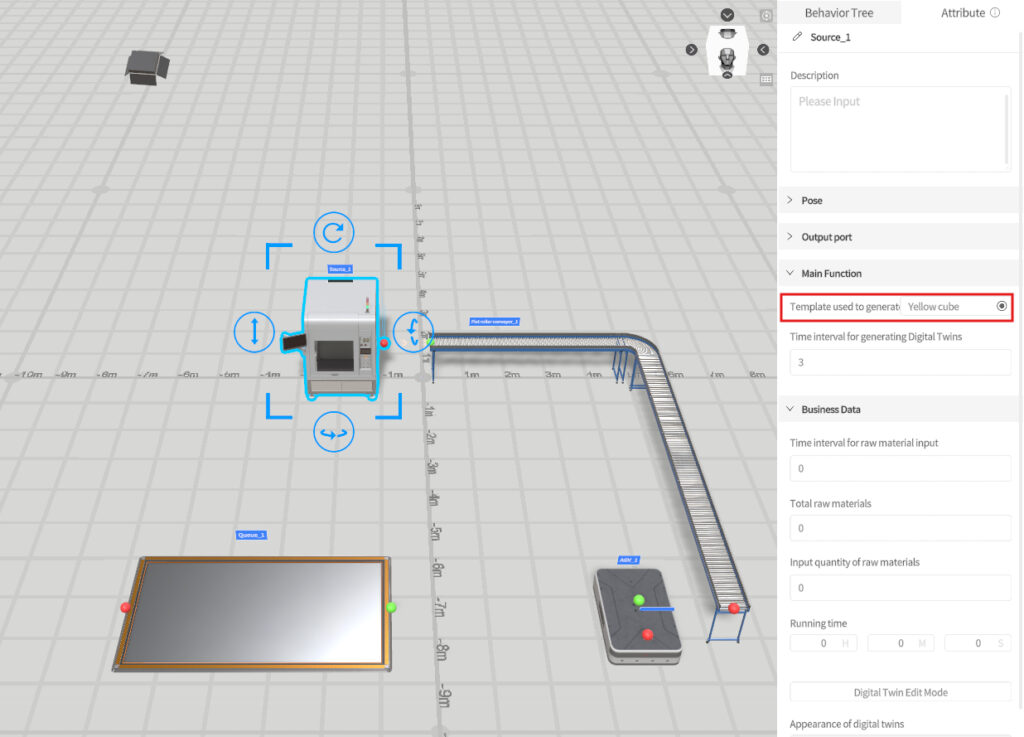The width and height of the screenshot is (1024, 737).
Task: Click into the Description text area
Action: tap(901, 129)
